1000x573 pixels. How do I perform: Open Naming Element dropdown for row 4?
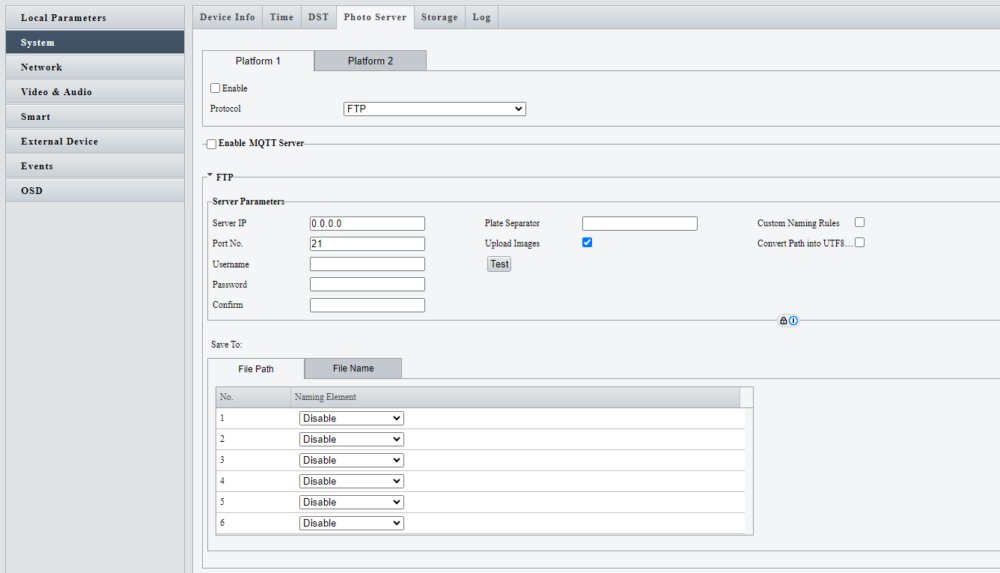coord(351,481)
